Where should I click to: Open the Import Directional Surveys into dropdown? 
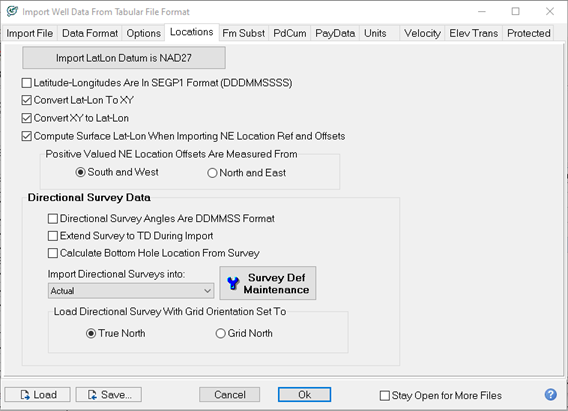(x=131, y=291)
